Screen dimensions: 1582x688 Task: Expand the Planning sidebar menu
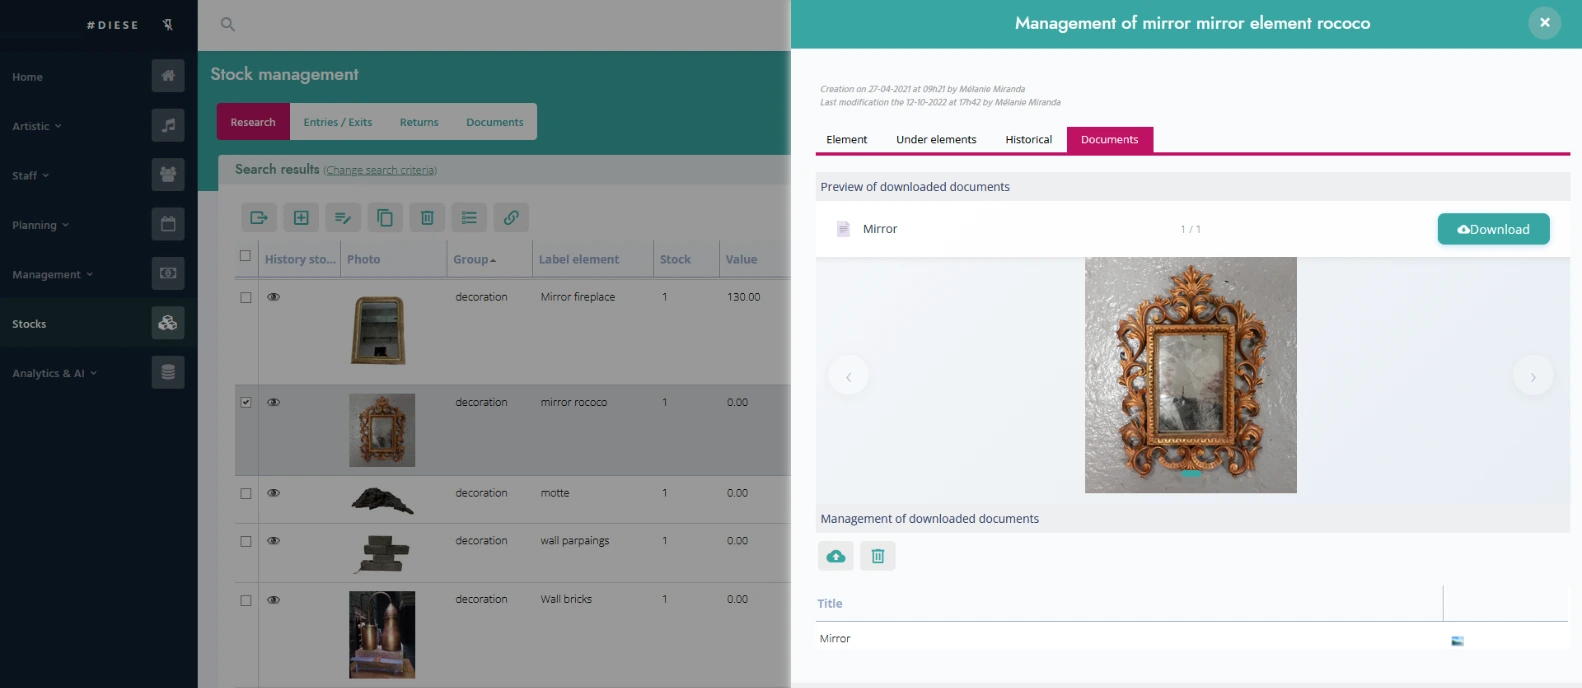(40, 225)
